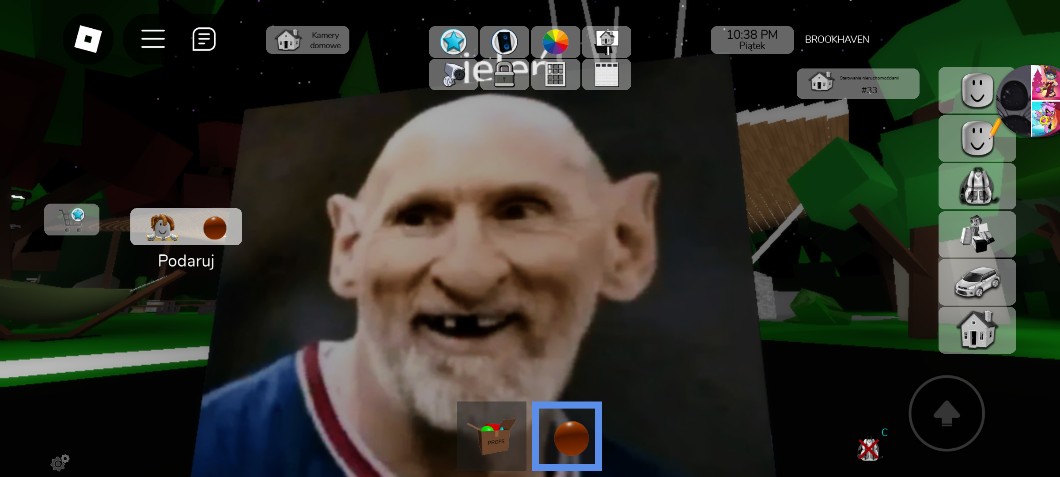Click the house for-sale sign icon

coord(606,42)
